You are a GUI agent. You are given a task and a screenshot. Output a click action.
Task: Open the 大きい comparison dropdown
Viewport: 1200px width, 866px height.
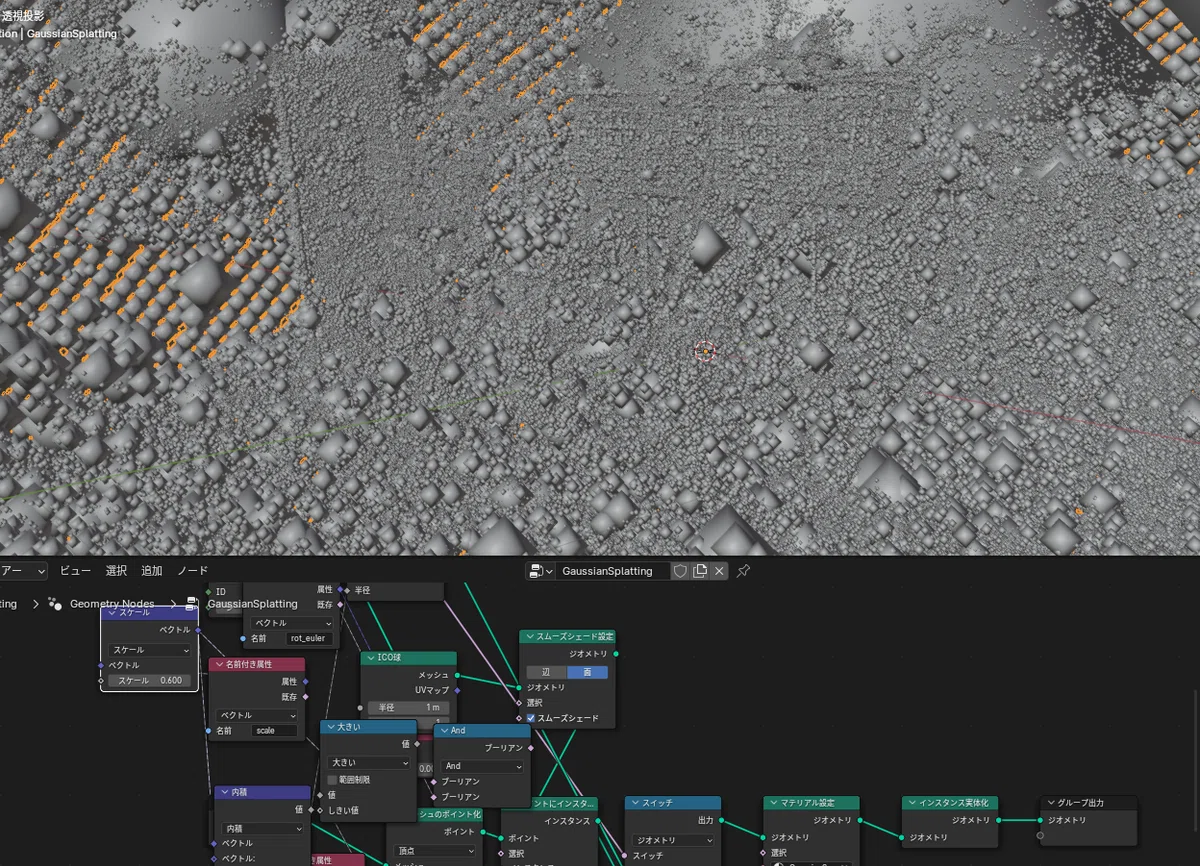369,763
